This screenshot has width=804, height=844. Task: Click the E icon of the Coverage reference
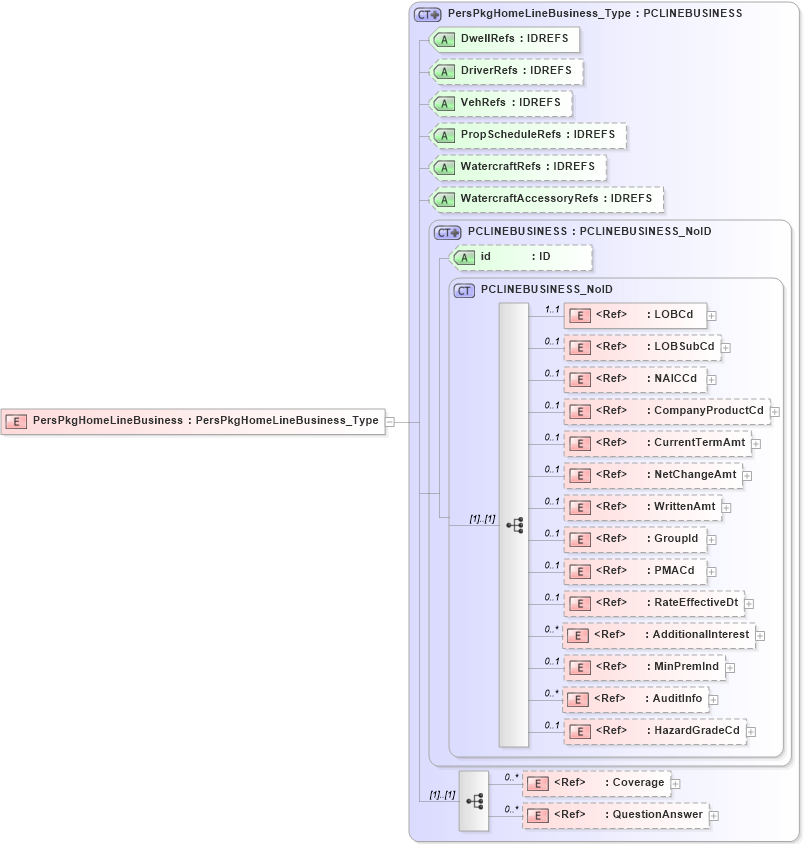538,783
